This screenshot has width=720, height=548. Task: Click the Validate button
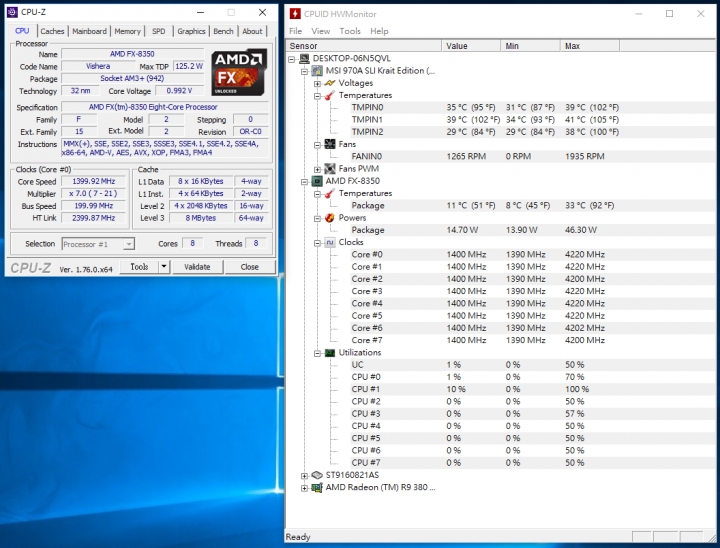[197, 266]
